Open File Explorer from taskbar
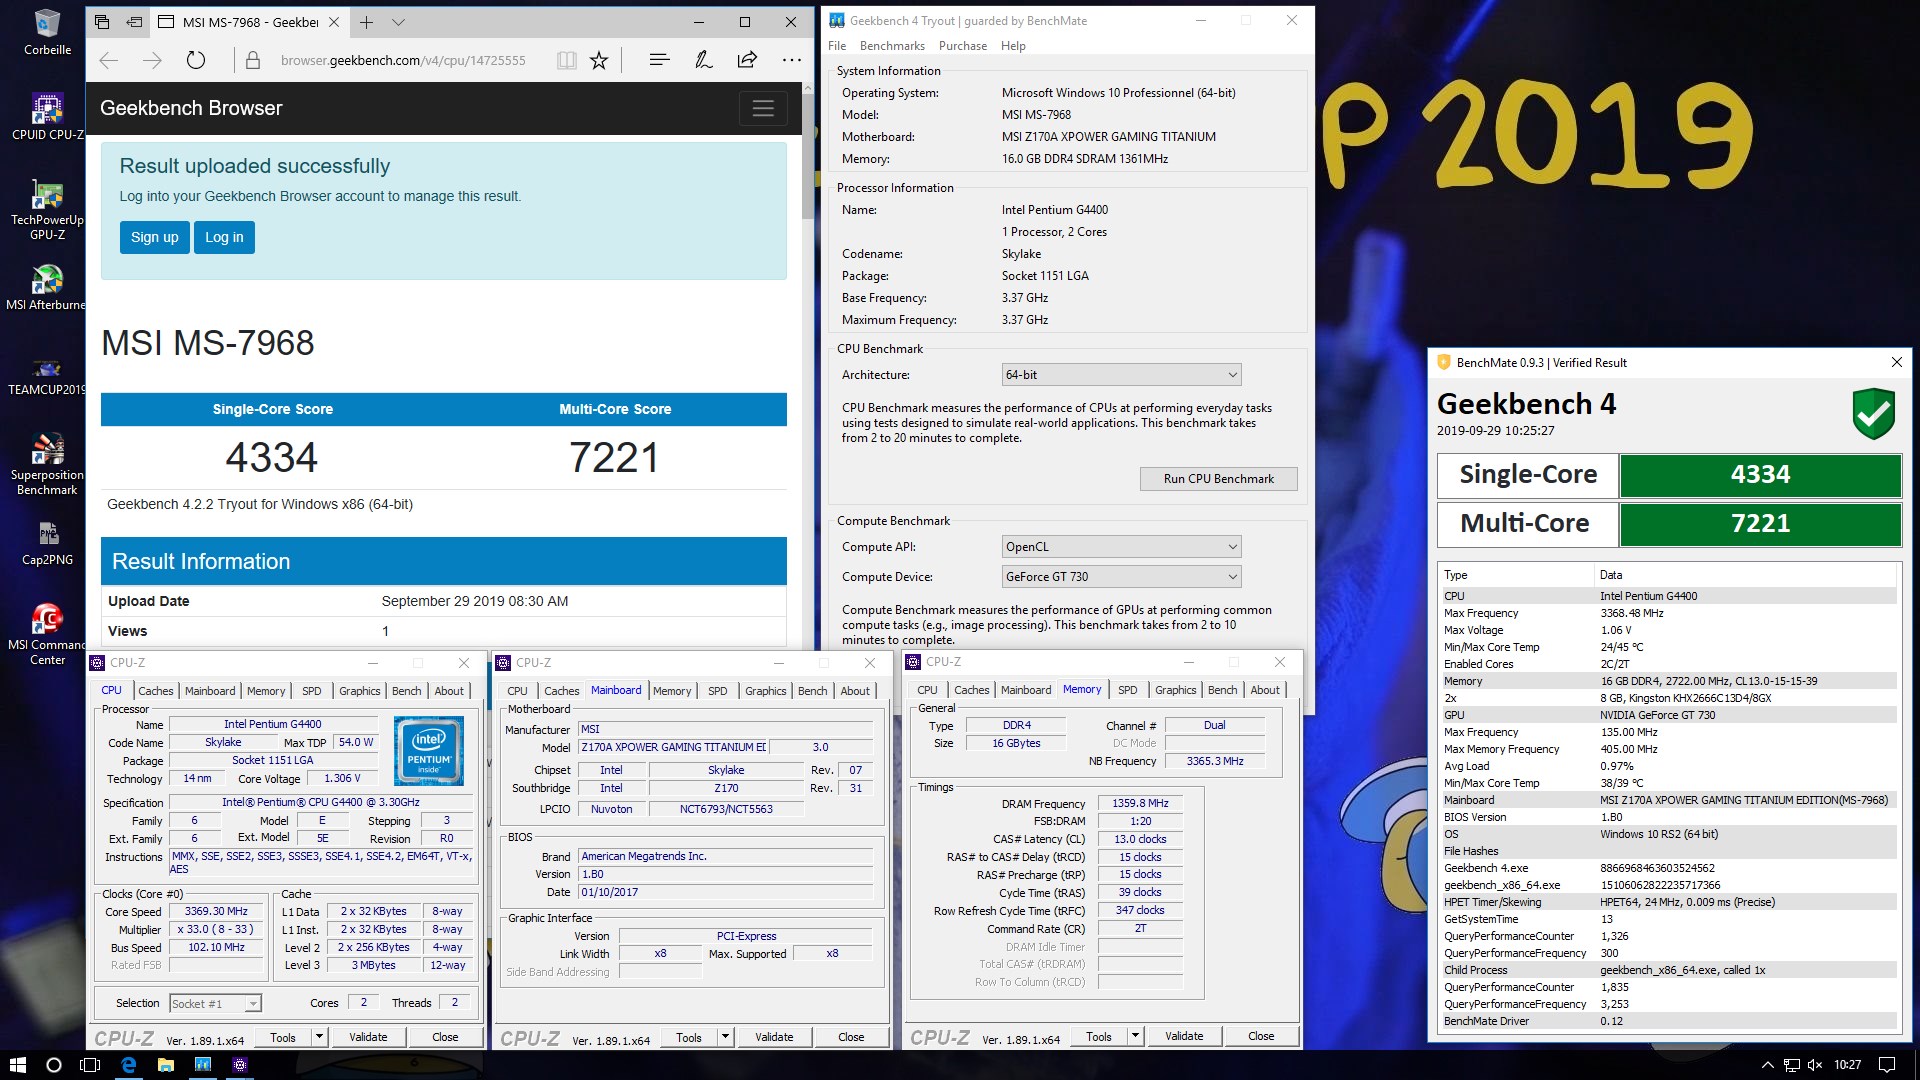1920x1080 pixels. click(166, 1065)
